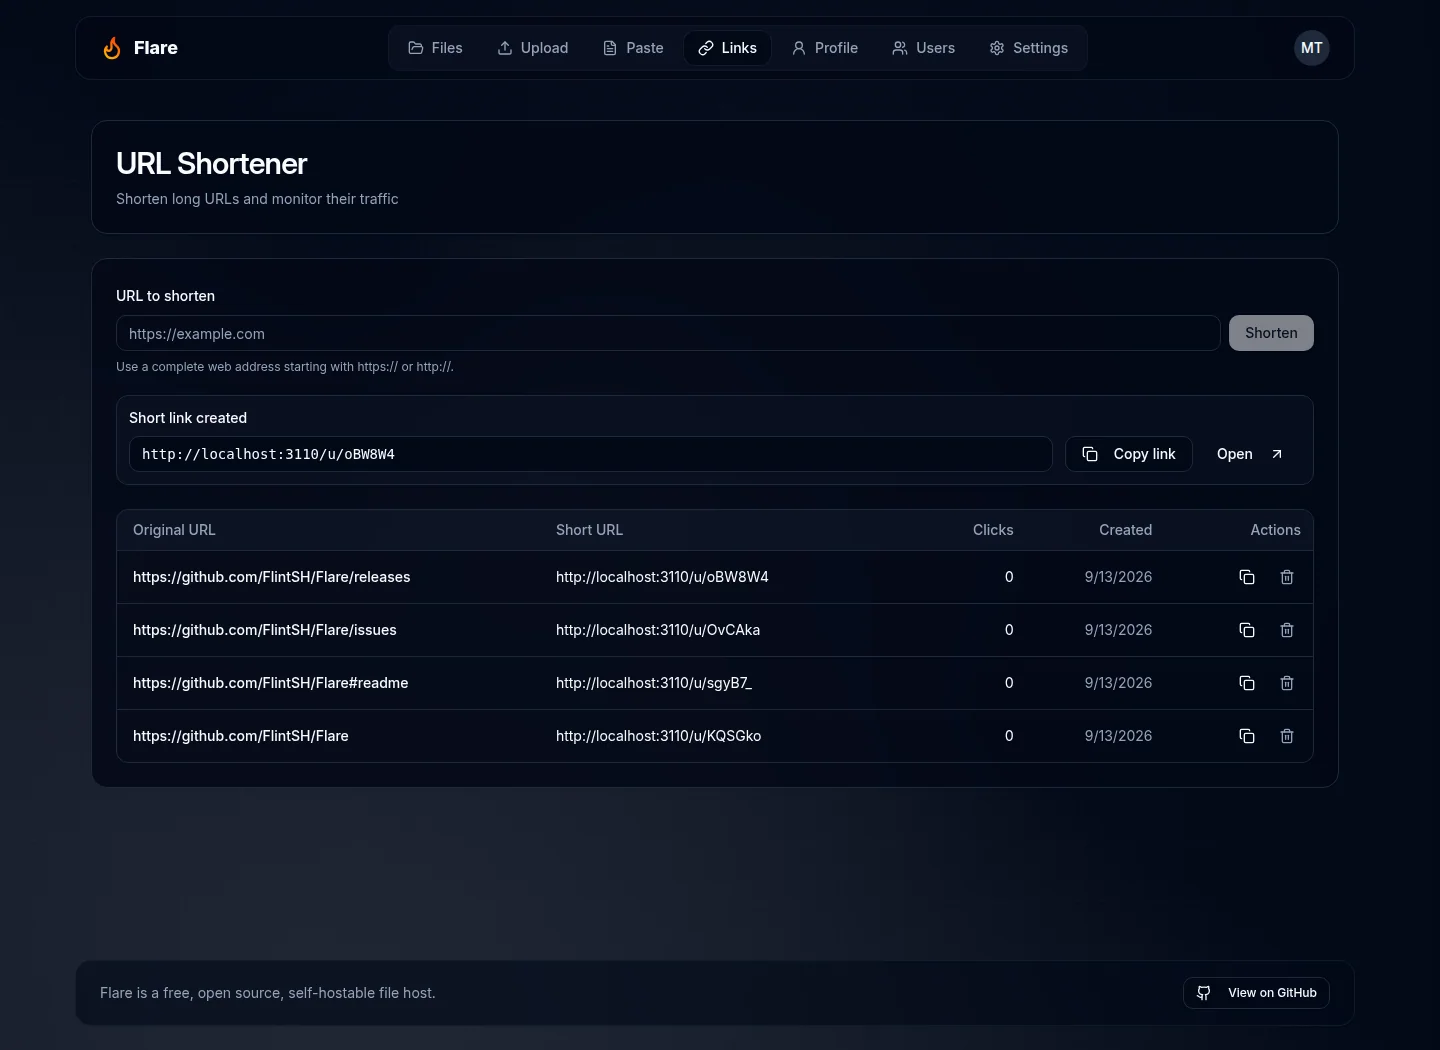Click the Created column header
The image size is (1440, 1050).
pos(1126,530)
